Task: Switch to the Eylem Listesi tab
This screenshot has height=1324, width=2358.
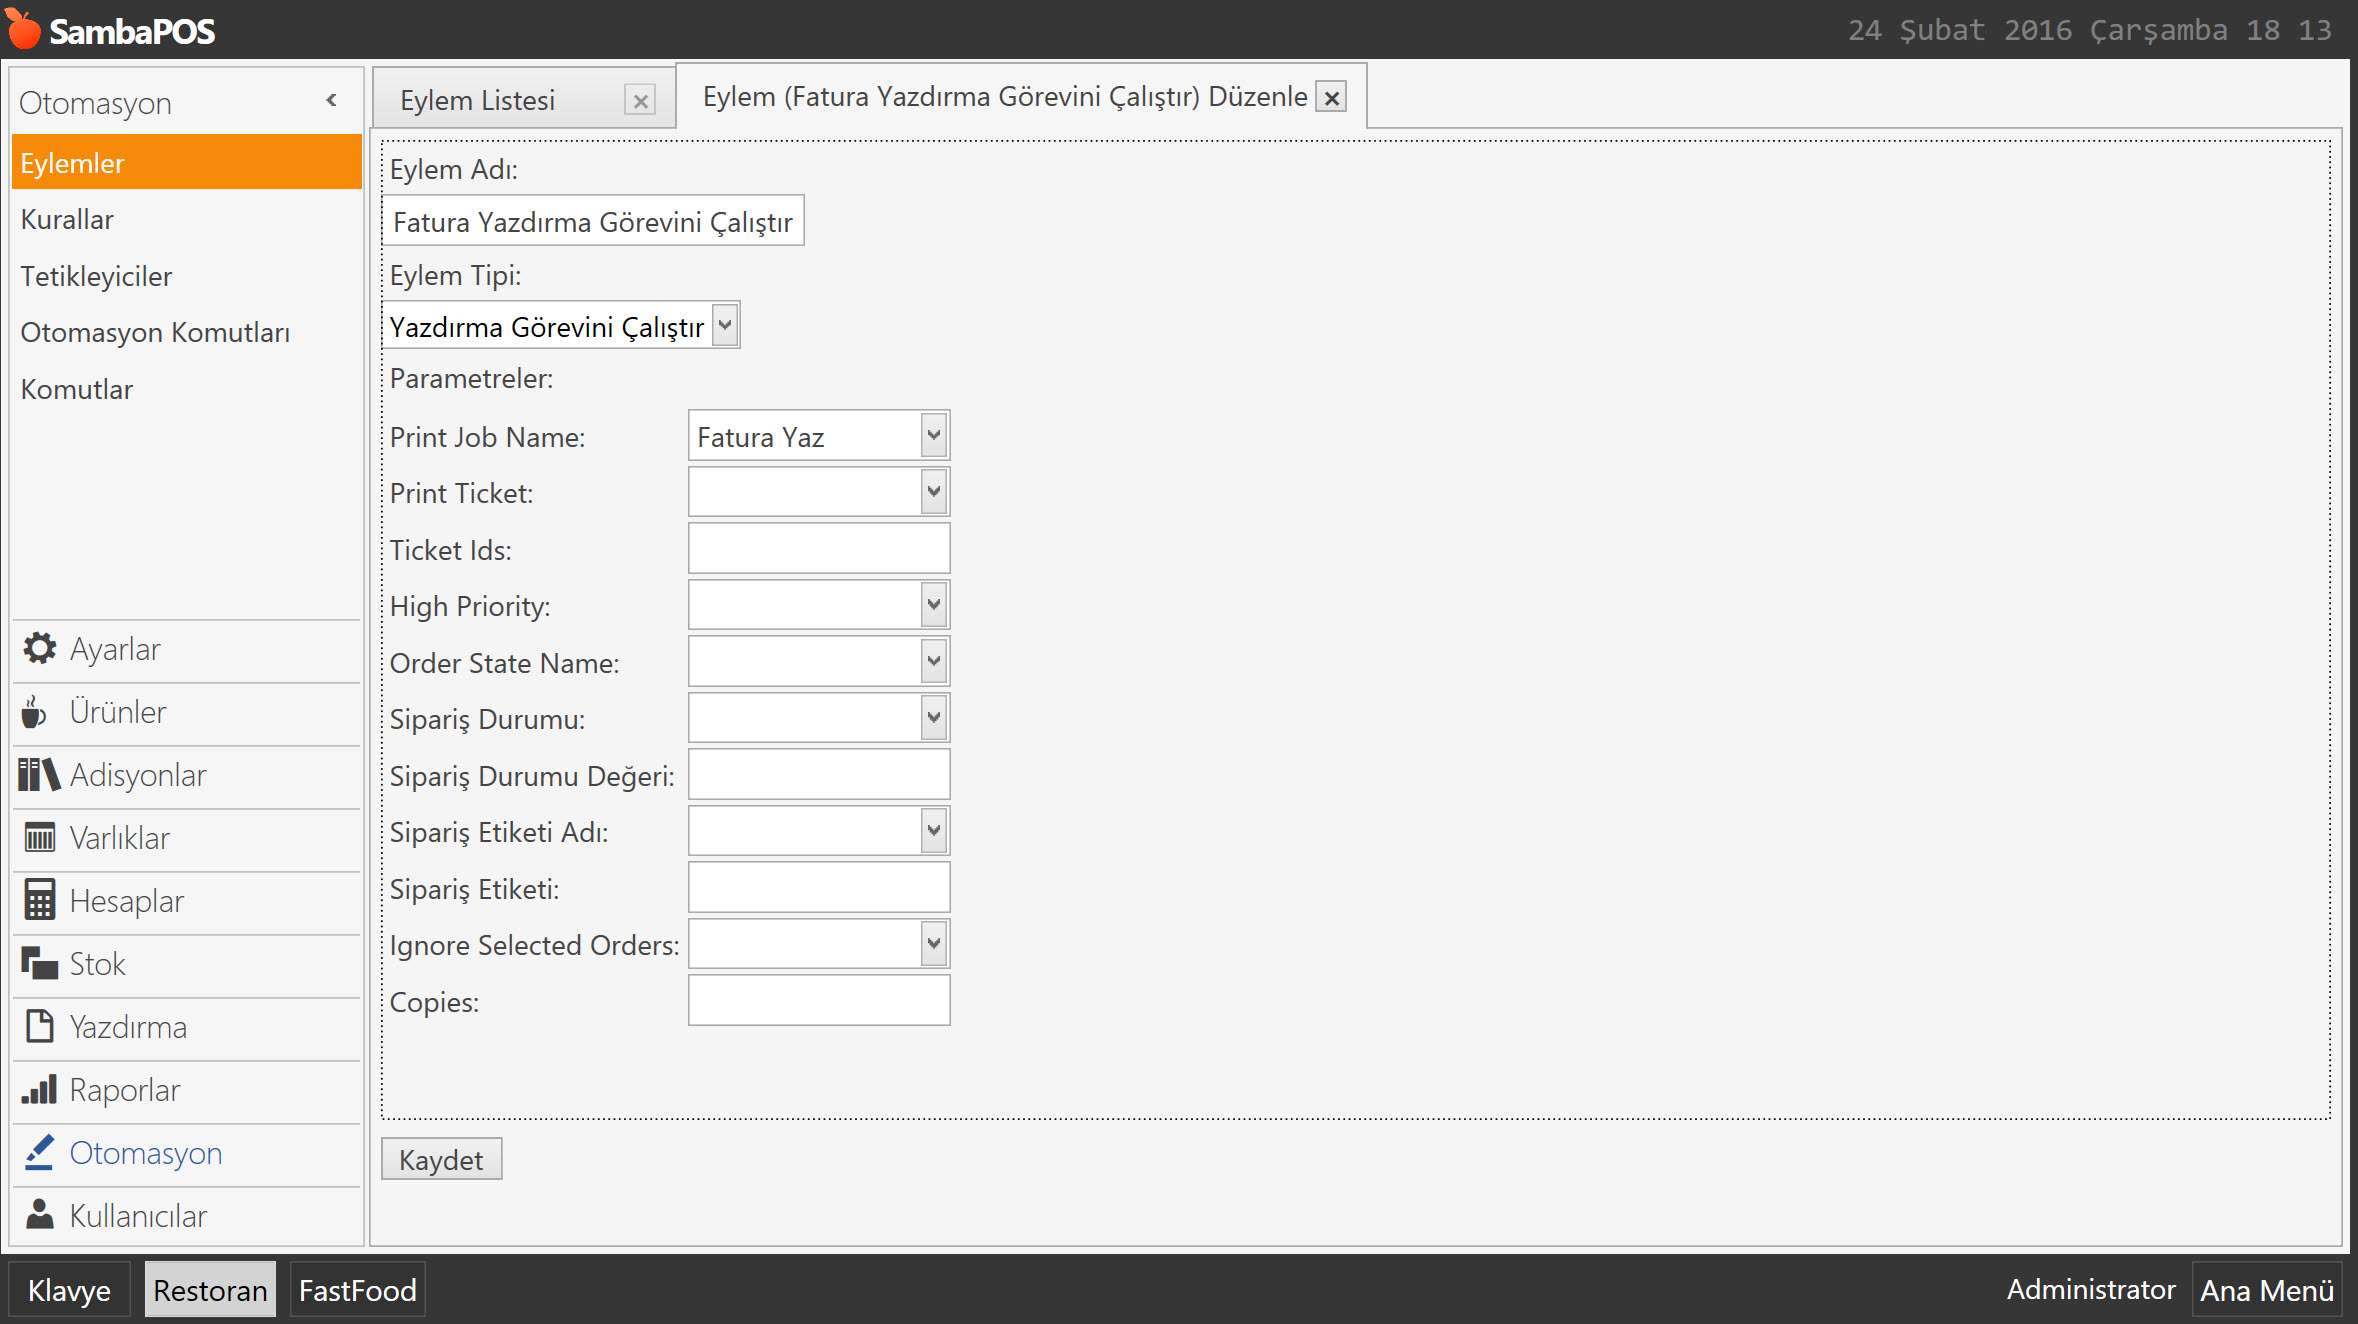Action: click(478, 100)
